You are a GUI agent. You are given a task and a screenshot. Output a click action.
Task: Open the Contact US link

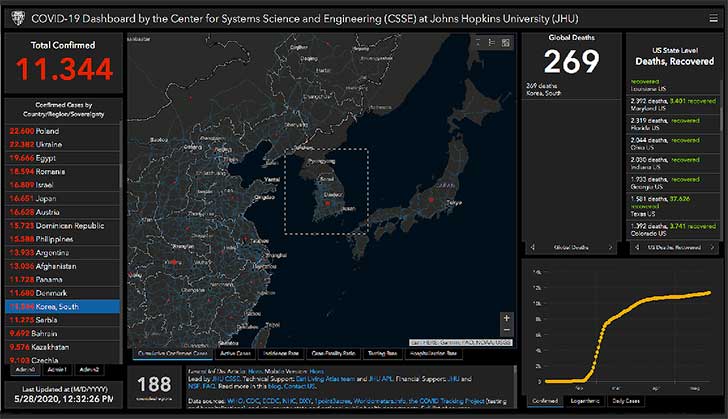(x=300, y=386)
